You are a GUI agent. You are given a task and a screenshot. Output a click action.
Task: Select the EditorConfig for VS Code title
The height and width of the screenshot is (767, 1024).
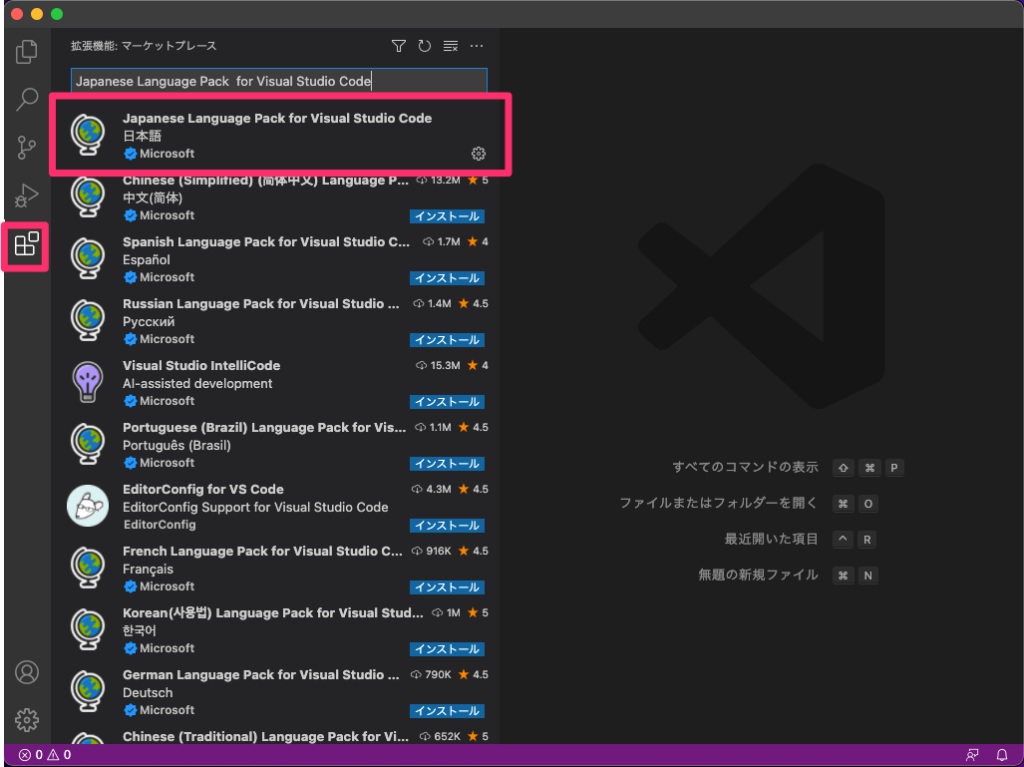[203, 489]
